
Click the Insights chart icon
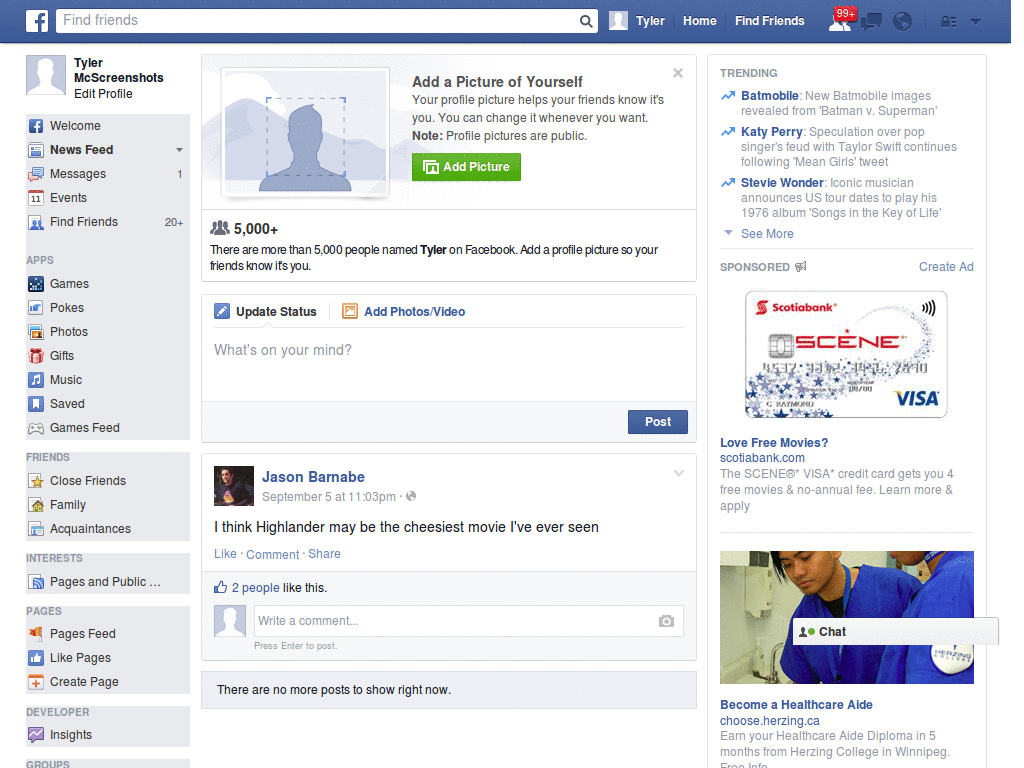(36, 735)
